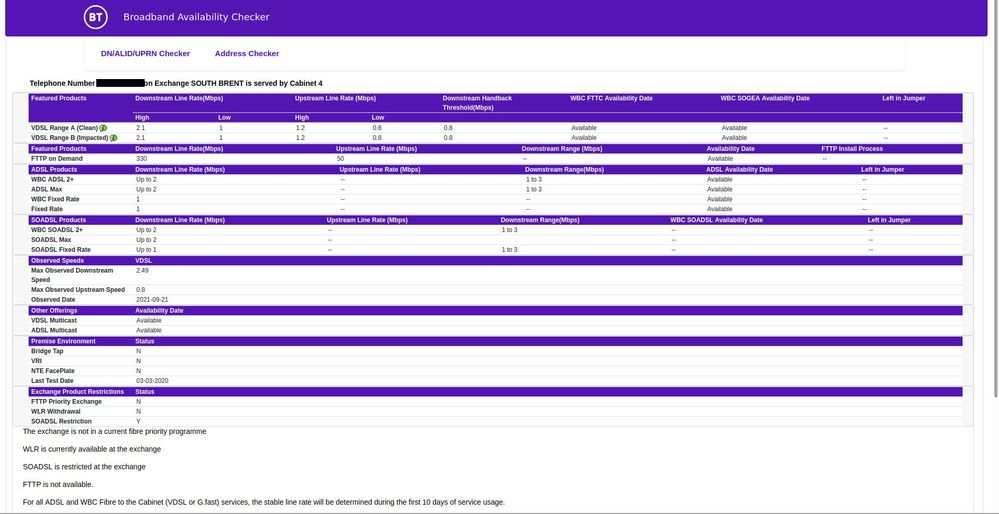Click the VDSL Multicast row label
Screen dimensions: 999x514
pyautogui.click(x=54, y=320)
